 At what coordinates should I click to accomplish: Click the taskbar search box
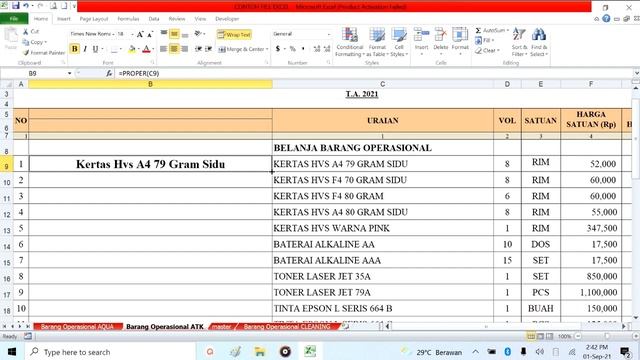point(111,351)
